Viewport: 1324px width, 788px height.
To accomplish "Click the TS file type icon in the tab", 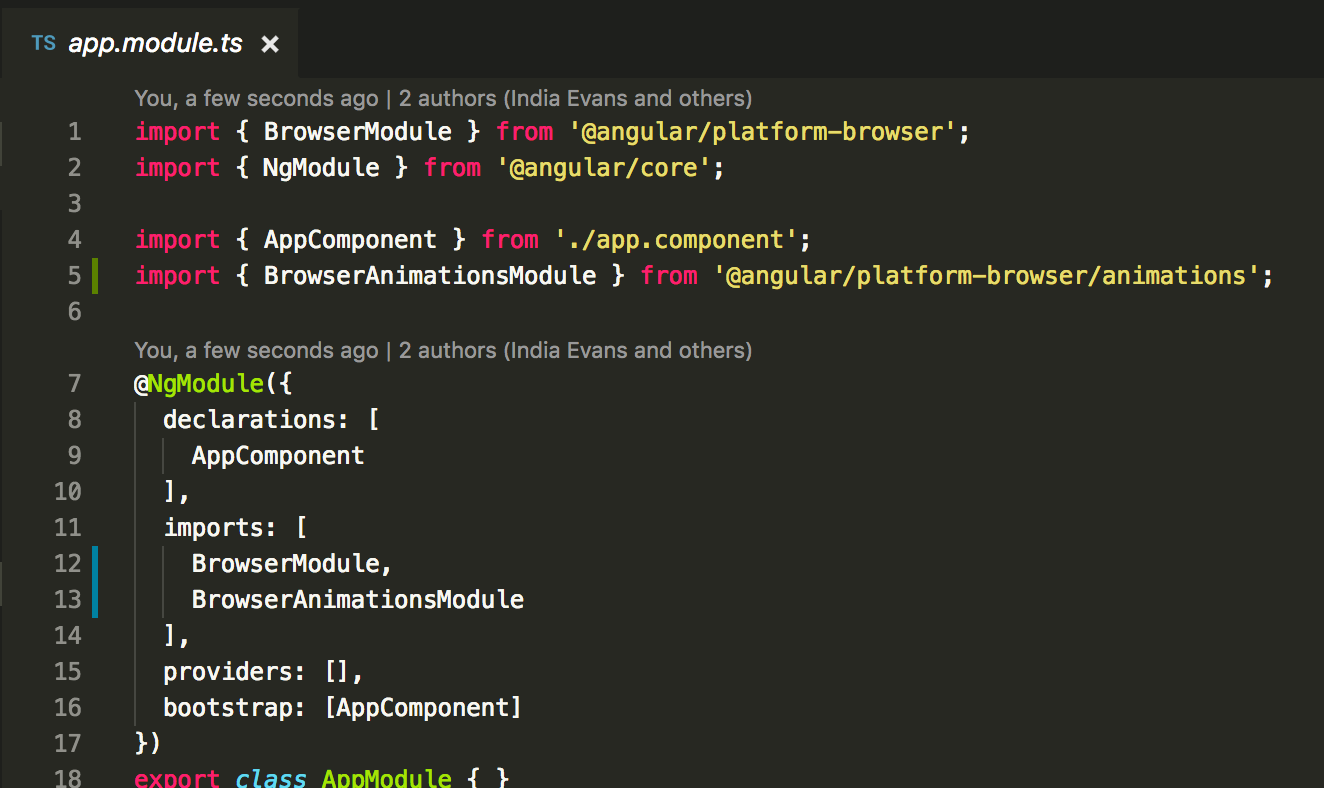I will (43, 43).
